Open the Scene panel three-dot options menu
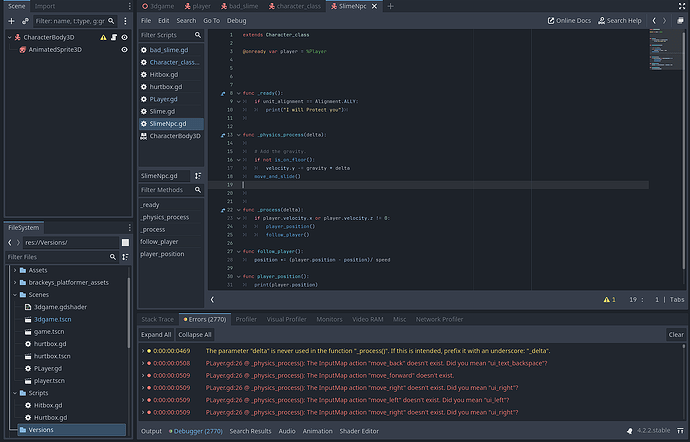 click(125, 21)
